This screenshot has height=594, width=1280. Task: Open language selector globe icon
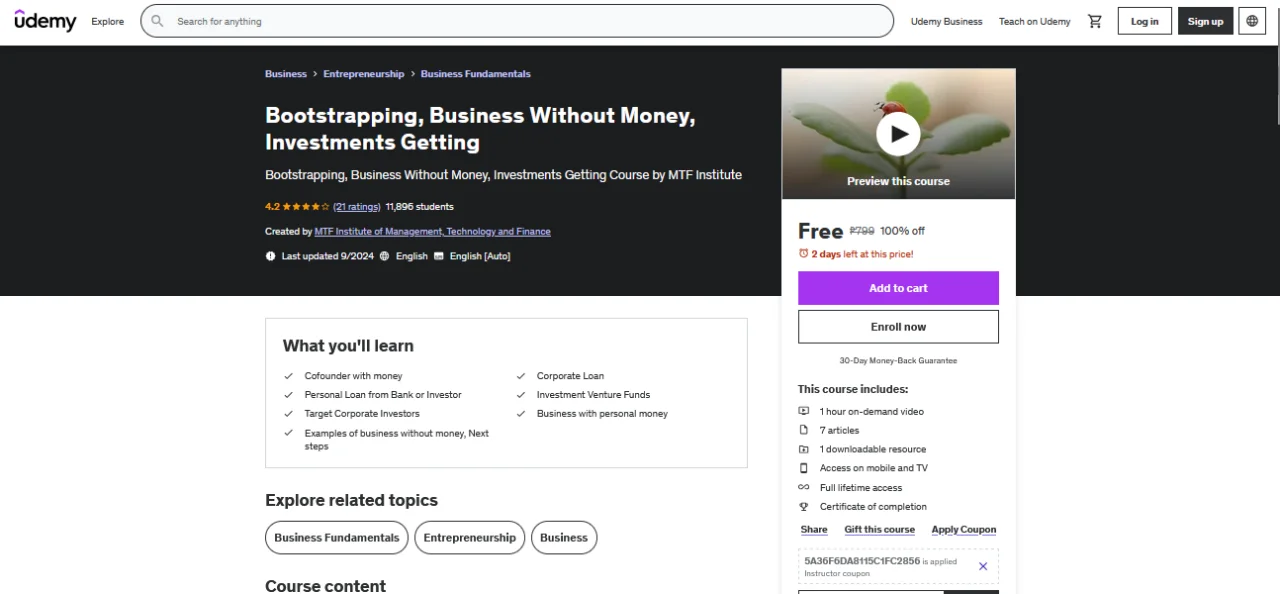1252,21
